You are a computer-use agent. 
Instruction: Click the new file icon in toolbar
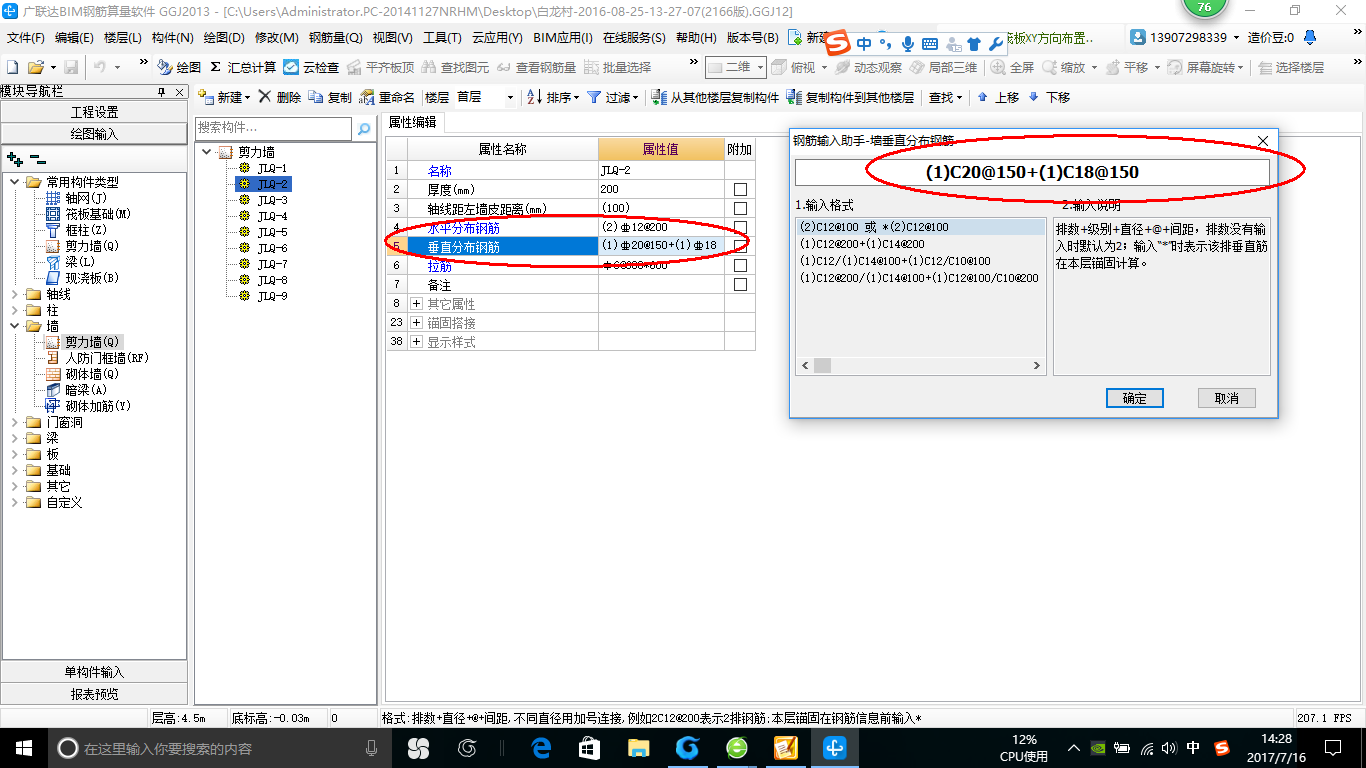tap(12, 67)
